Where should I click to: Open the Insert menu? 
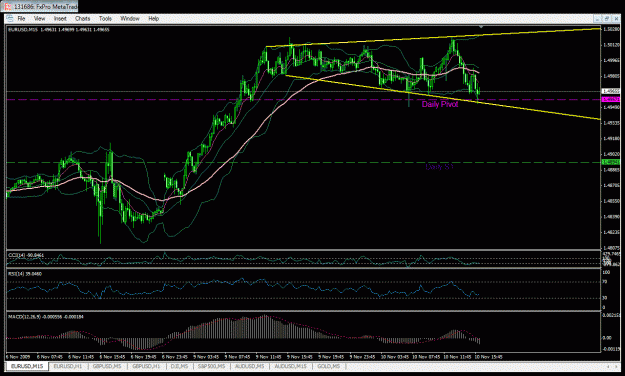click(60, 18)
